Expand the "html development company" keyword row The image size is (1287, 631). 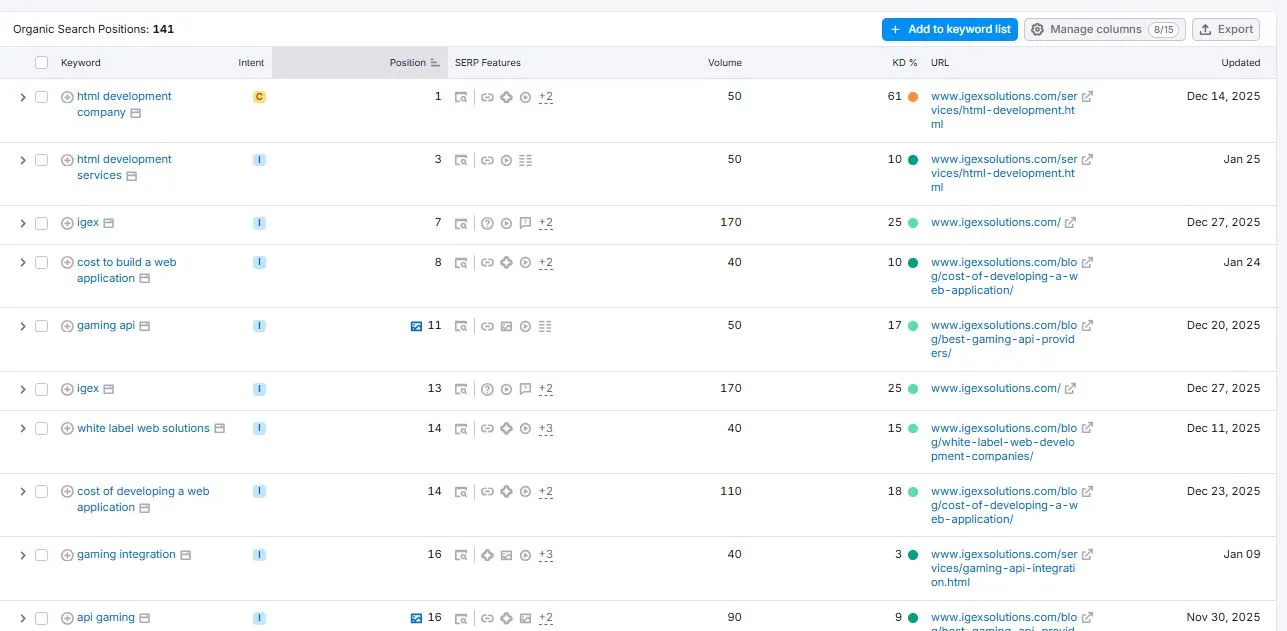coord(22,96)
